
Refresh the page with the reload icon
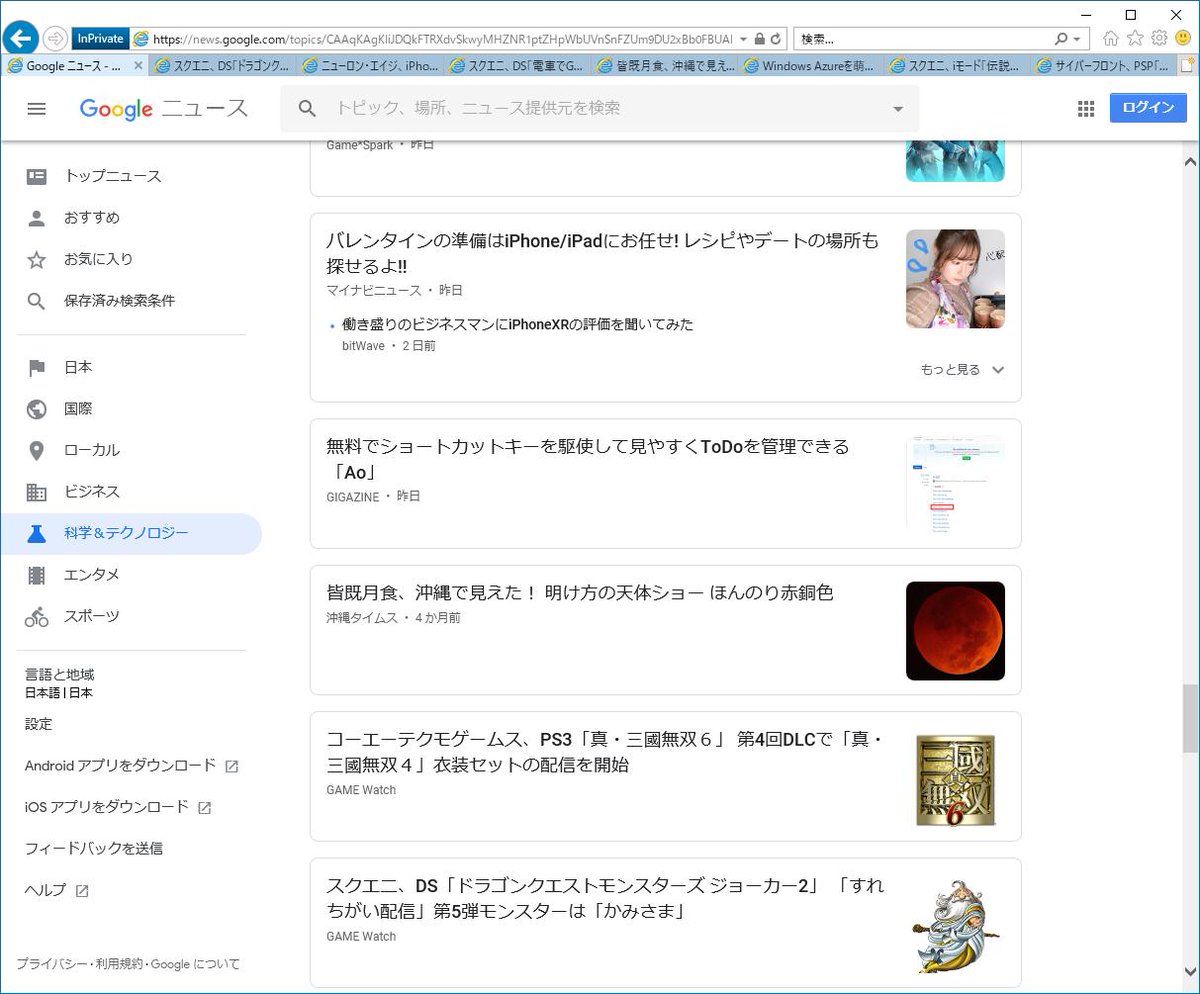point(775,39)
